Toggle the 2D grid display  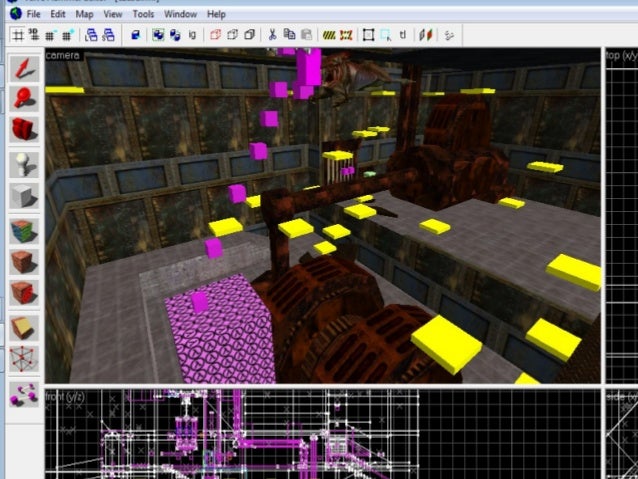pyautogui.click(x=17, y=35)
